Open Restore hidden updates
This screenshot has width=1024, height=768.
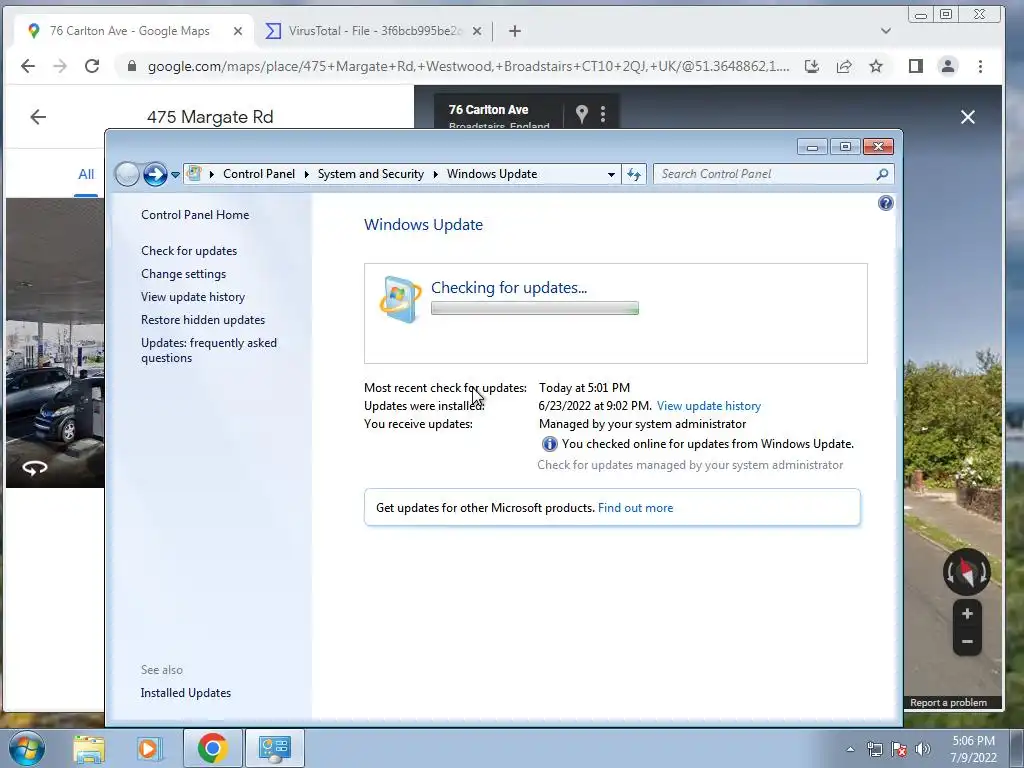pos(202,320)
